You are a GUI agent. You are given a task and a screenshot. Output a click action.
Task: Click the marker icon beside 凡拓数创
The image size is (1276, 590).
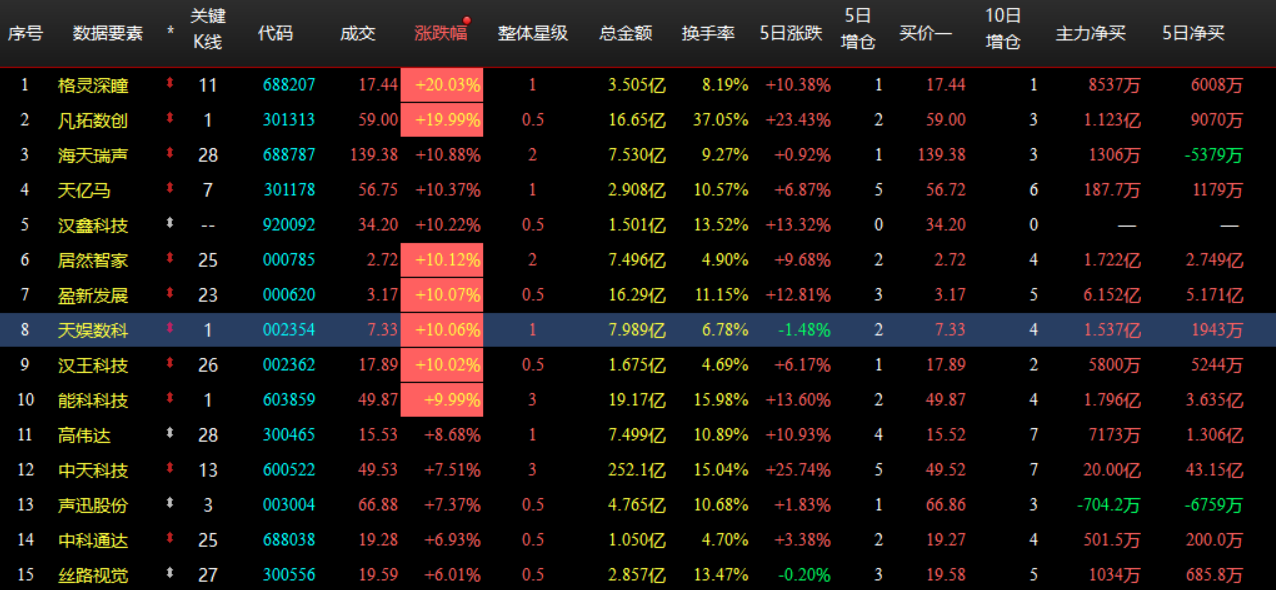pyautogui.click(x=169, y=119)
